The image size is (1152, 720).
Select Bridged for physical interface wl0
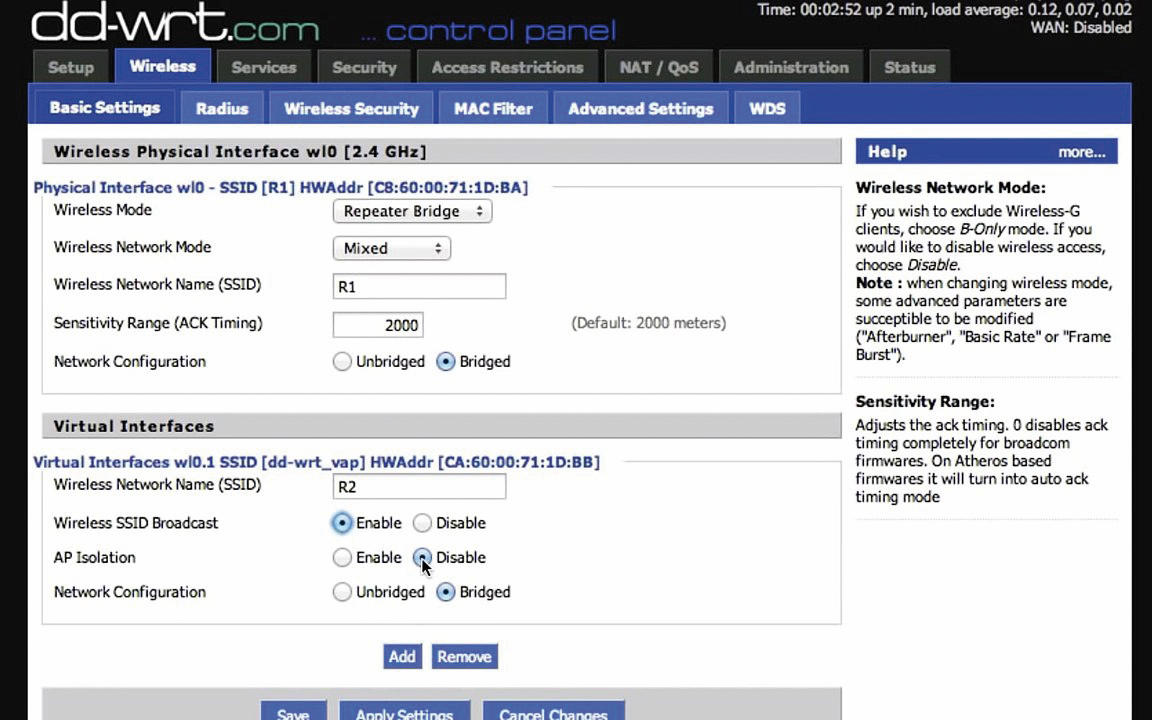pos(445,361)
